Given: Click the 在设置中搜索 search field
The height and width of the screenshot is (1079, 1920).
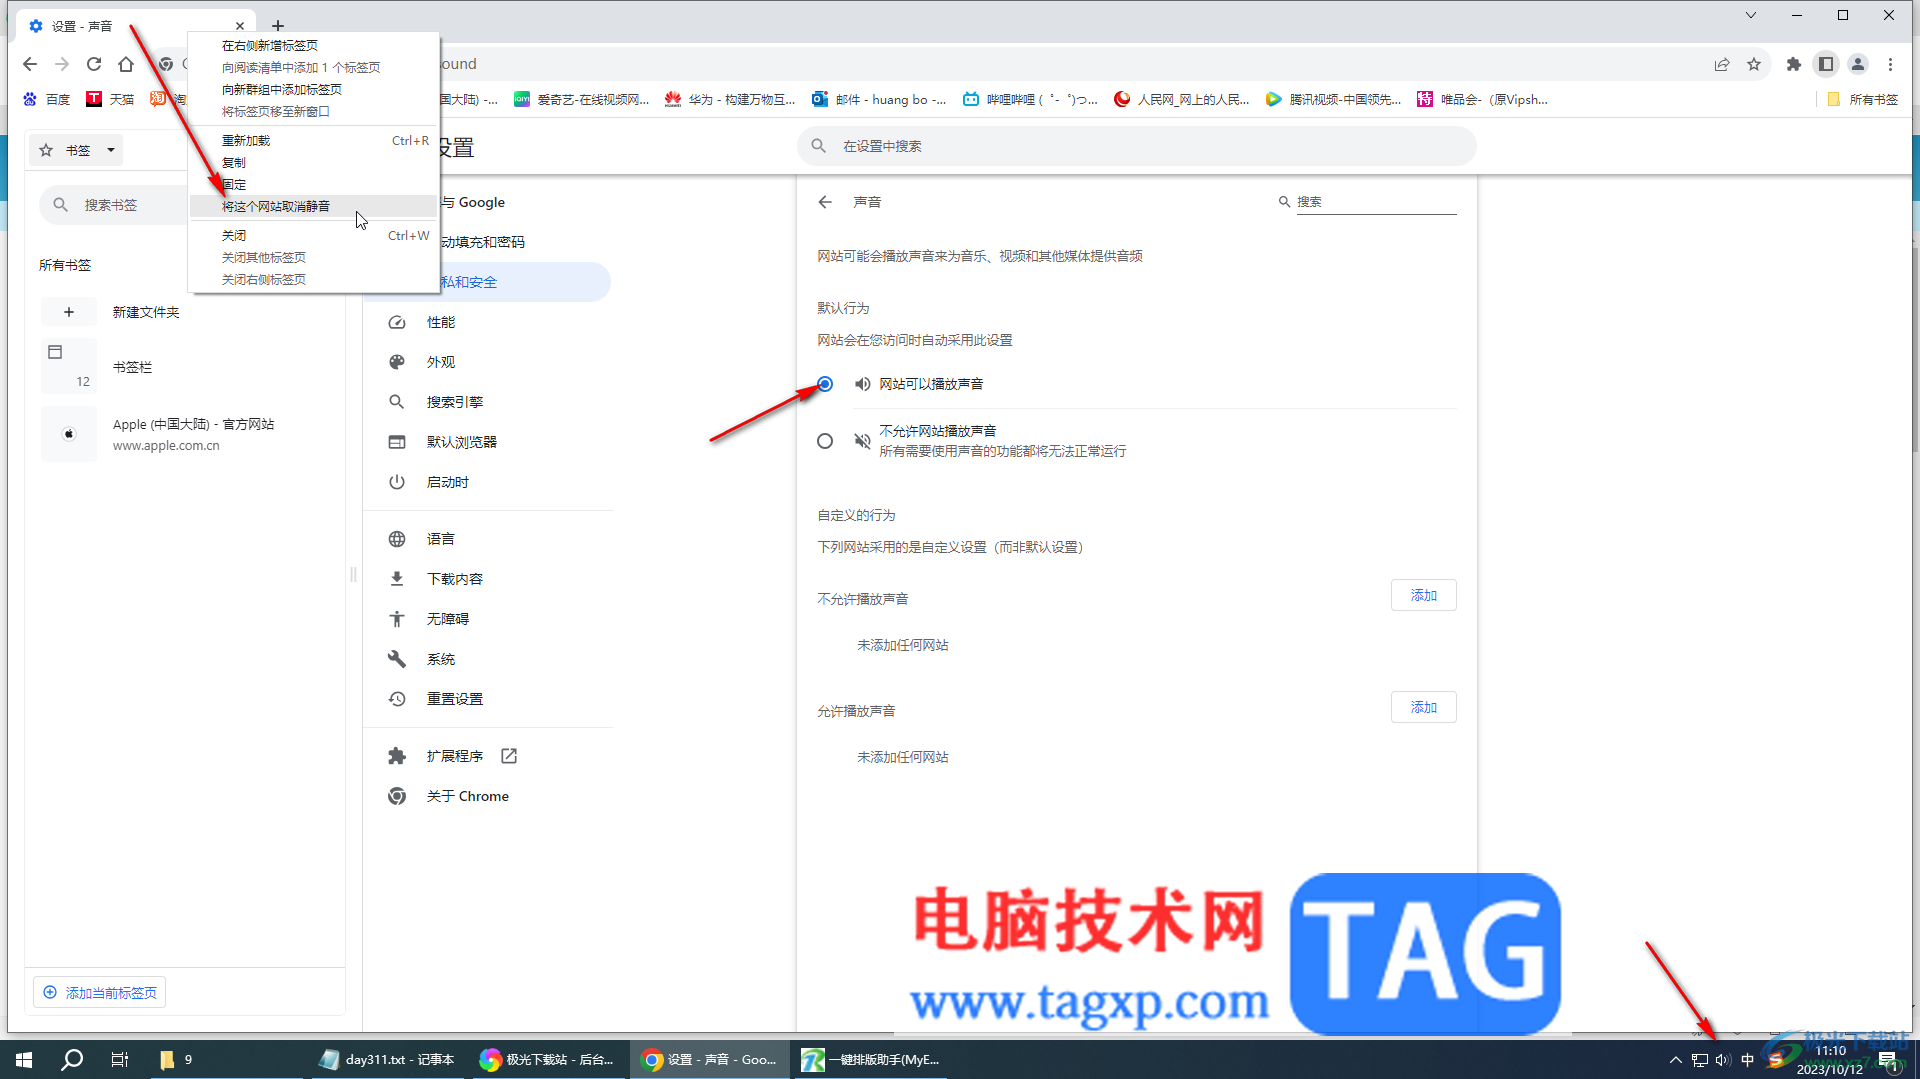Looking at the screenshot, I should pos(1137,146).
